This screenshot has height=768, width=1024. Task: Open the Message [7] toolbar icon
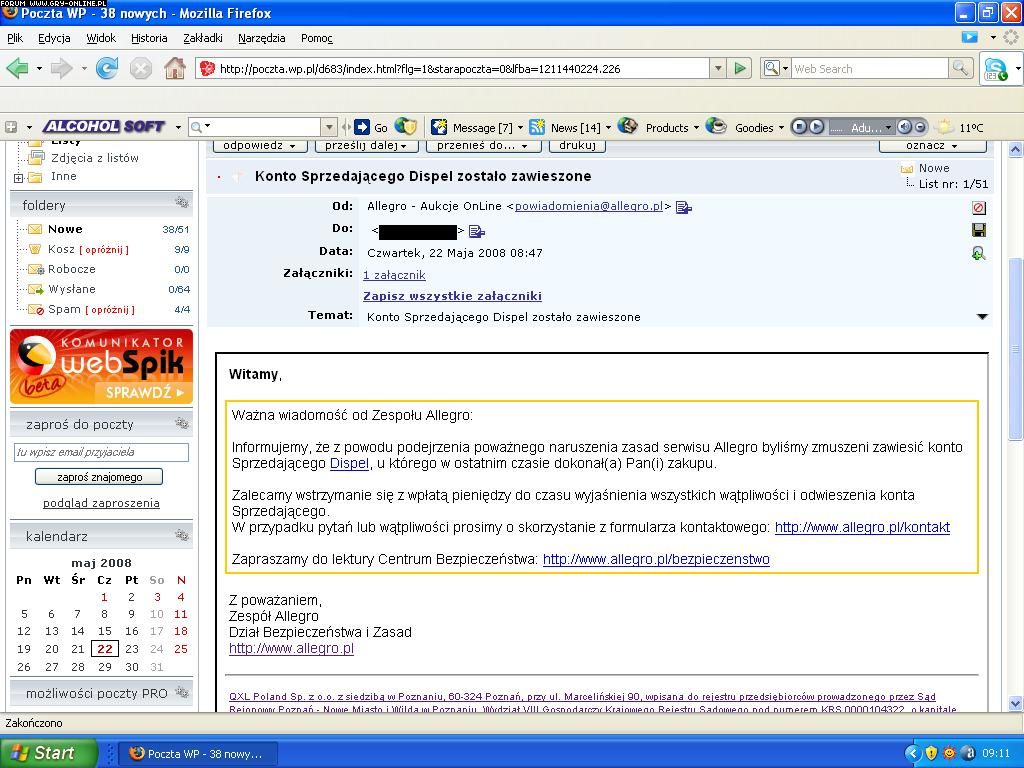pos(439,127)
